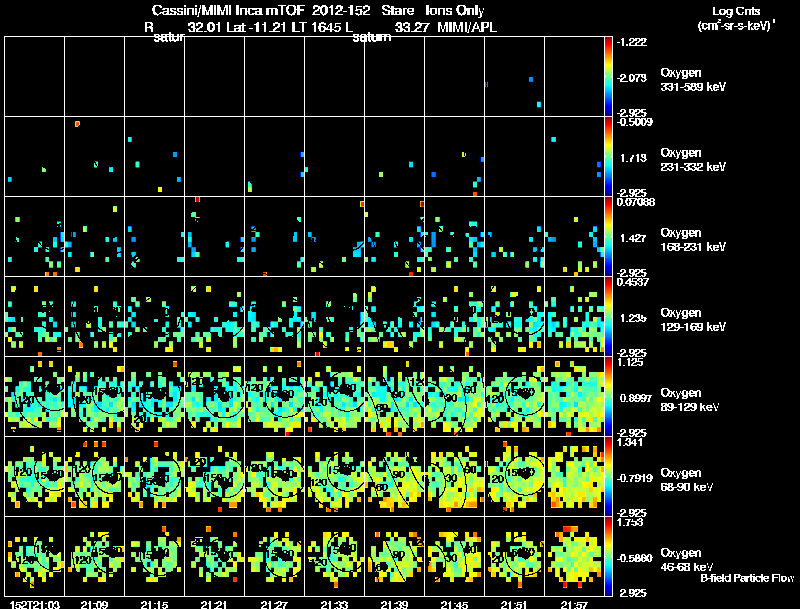800x609 pixels.
Task: Click the B-field Particle Flow caption
Action: click(747, 578)
